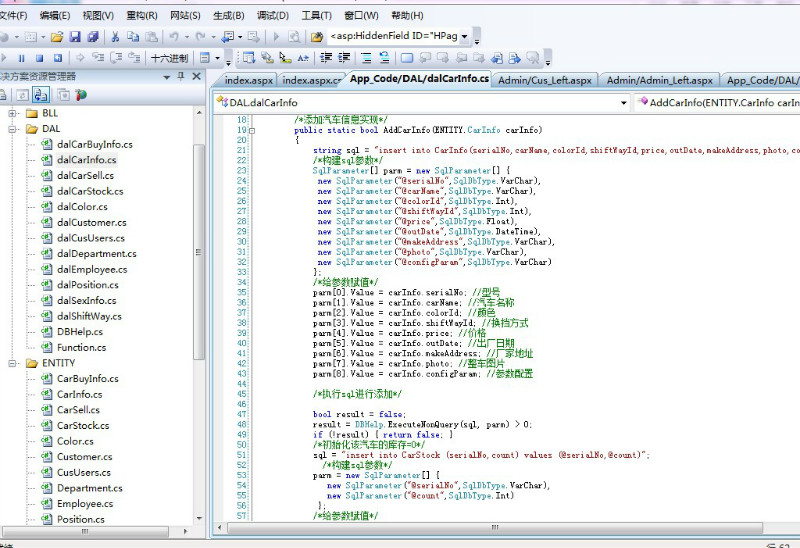Screen dimensions: 800x548
Task: Click the Save icon in the toolbar
Action: [76, 37]
